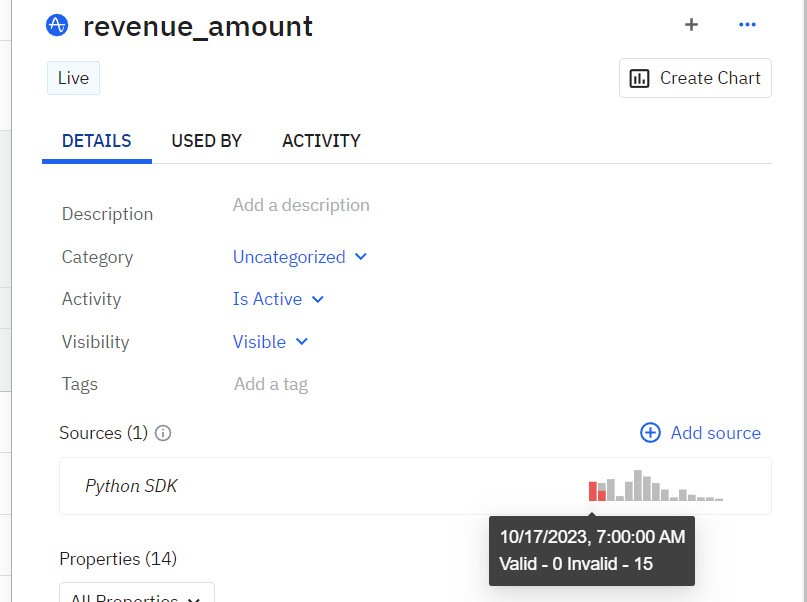The image size is (807, 602).
Task: Switch to the USED BY tab
Action: pos(206,141)
